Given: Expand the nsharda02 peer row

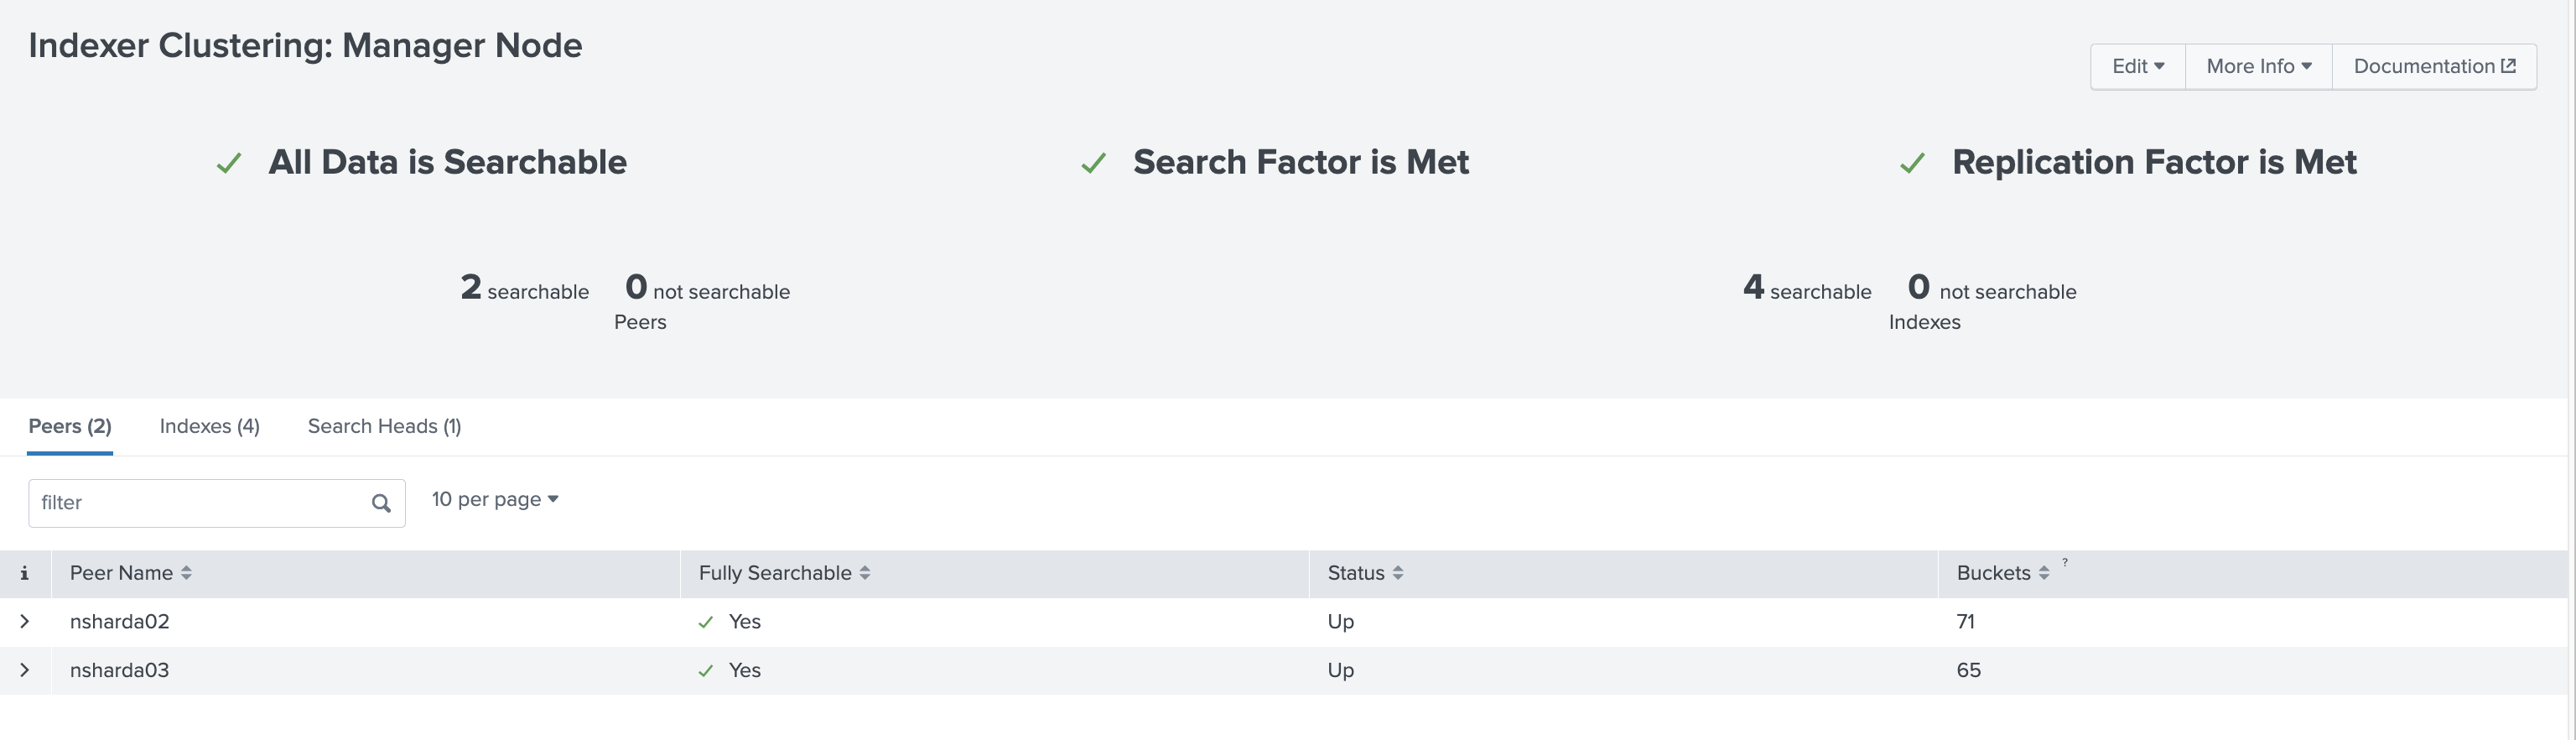Looking at the screenshot, I should tap(25, 622).
